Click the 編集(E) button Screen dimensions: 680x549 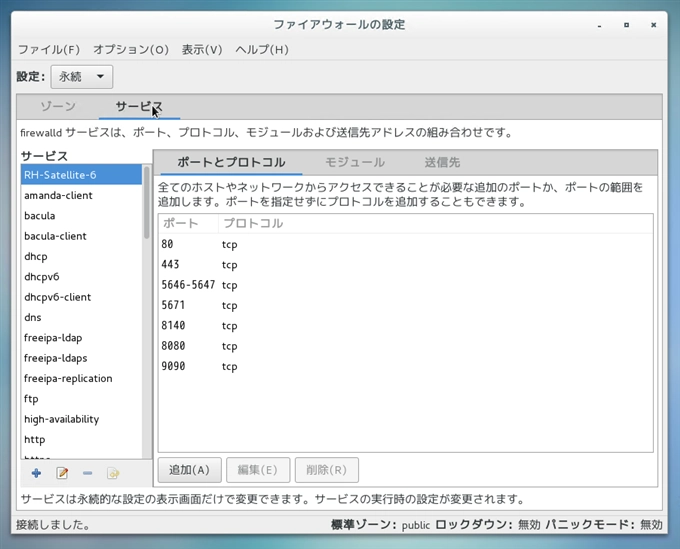tap(258, 470)
